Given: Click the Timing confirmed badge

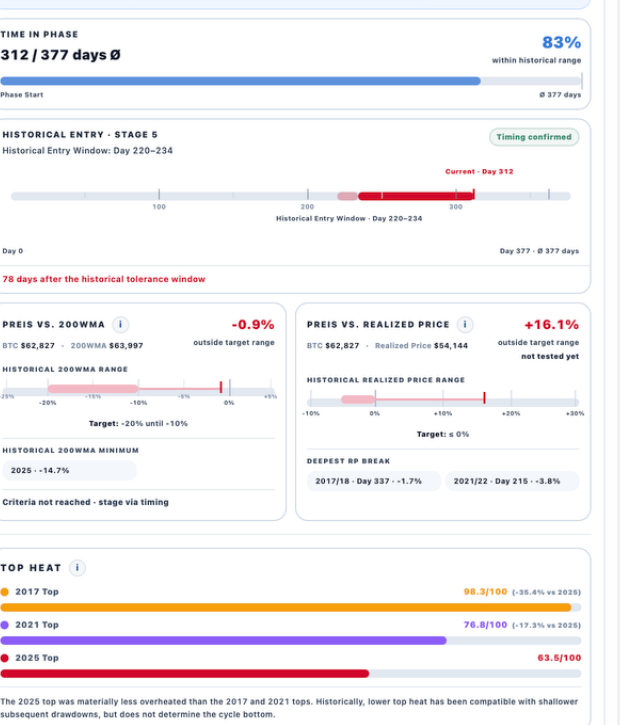Looking at the screenshot, I should tap(534, 137).
